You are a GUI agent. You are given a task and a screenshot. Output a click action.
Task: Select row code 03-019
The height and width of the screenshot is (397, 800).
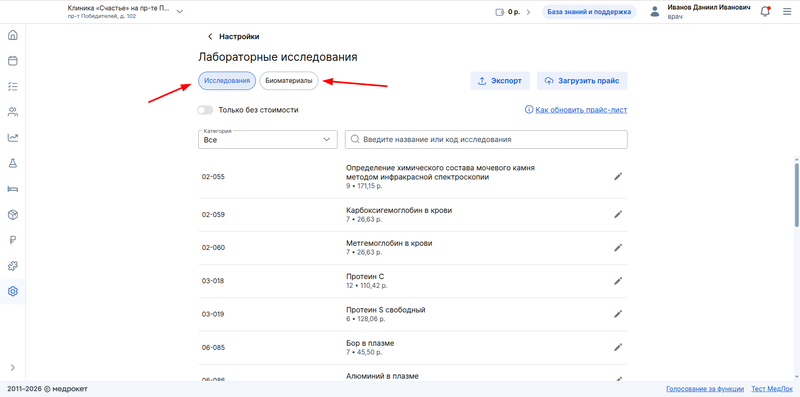tap(213, 314)
